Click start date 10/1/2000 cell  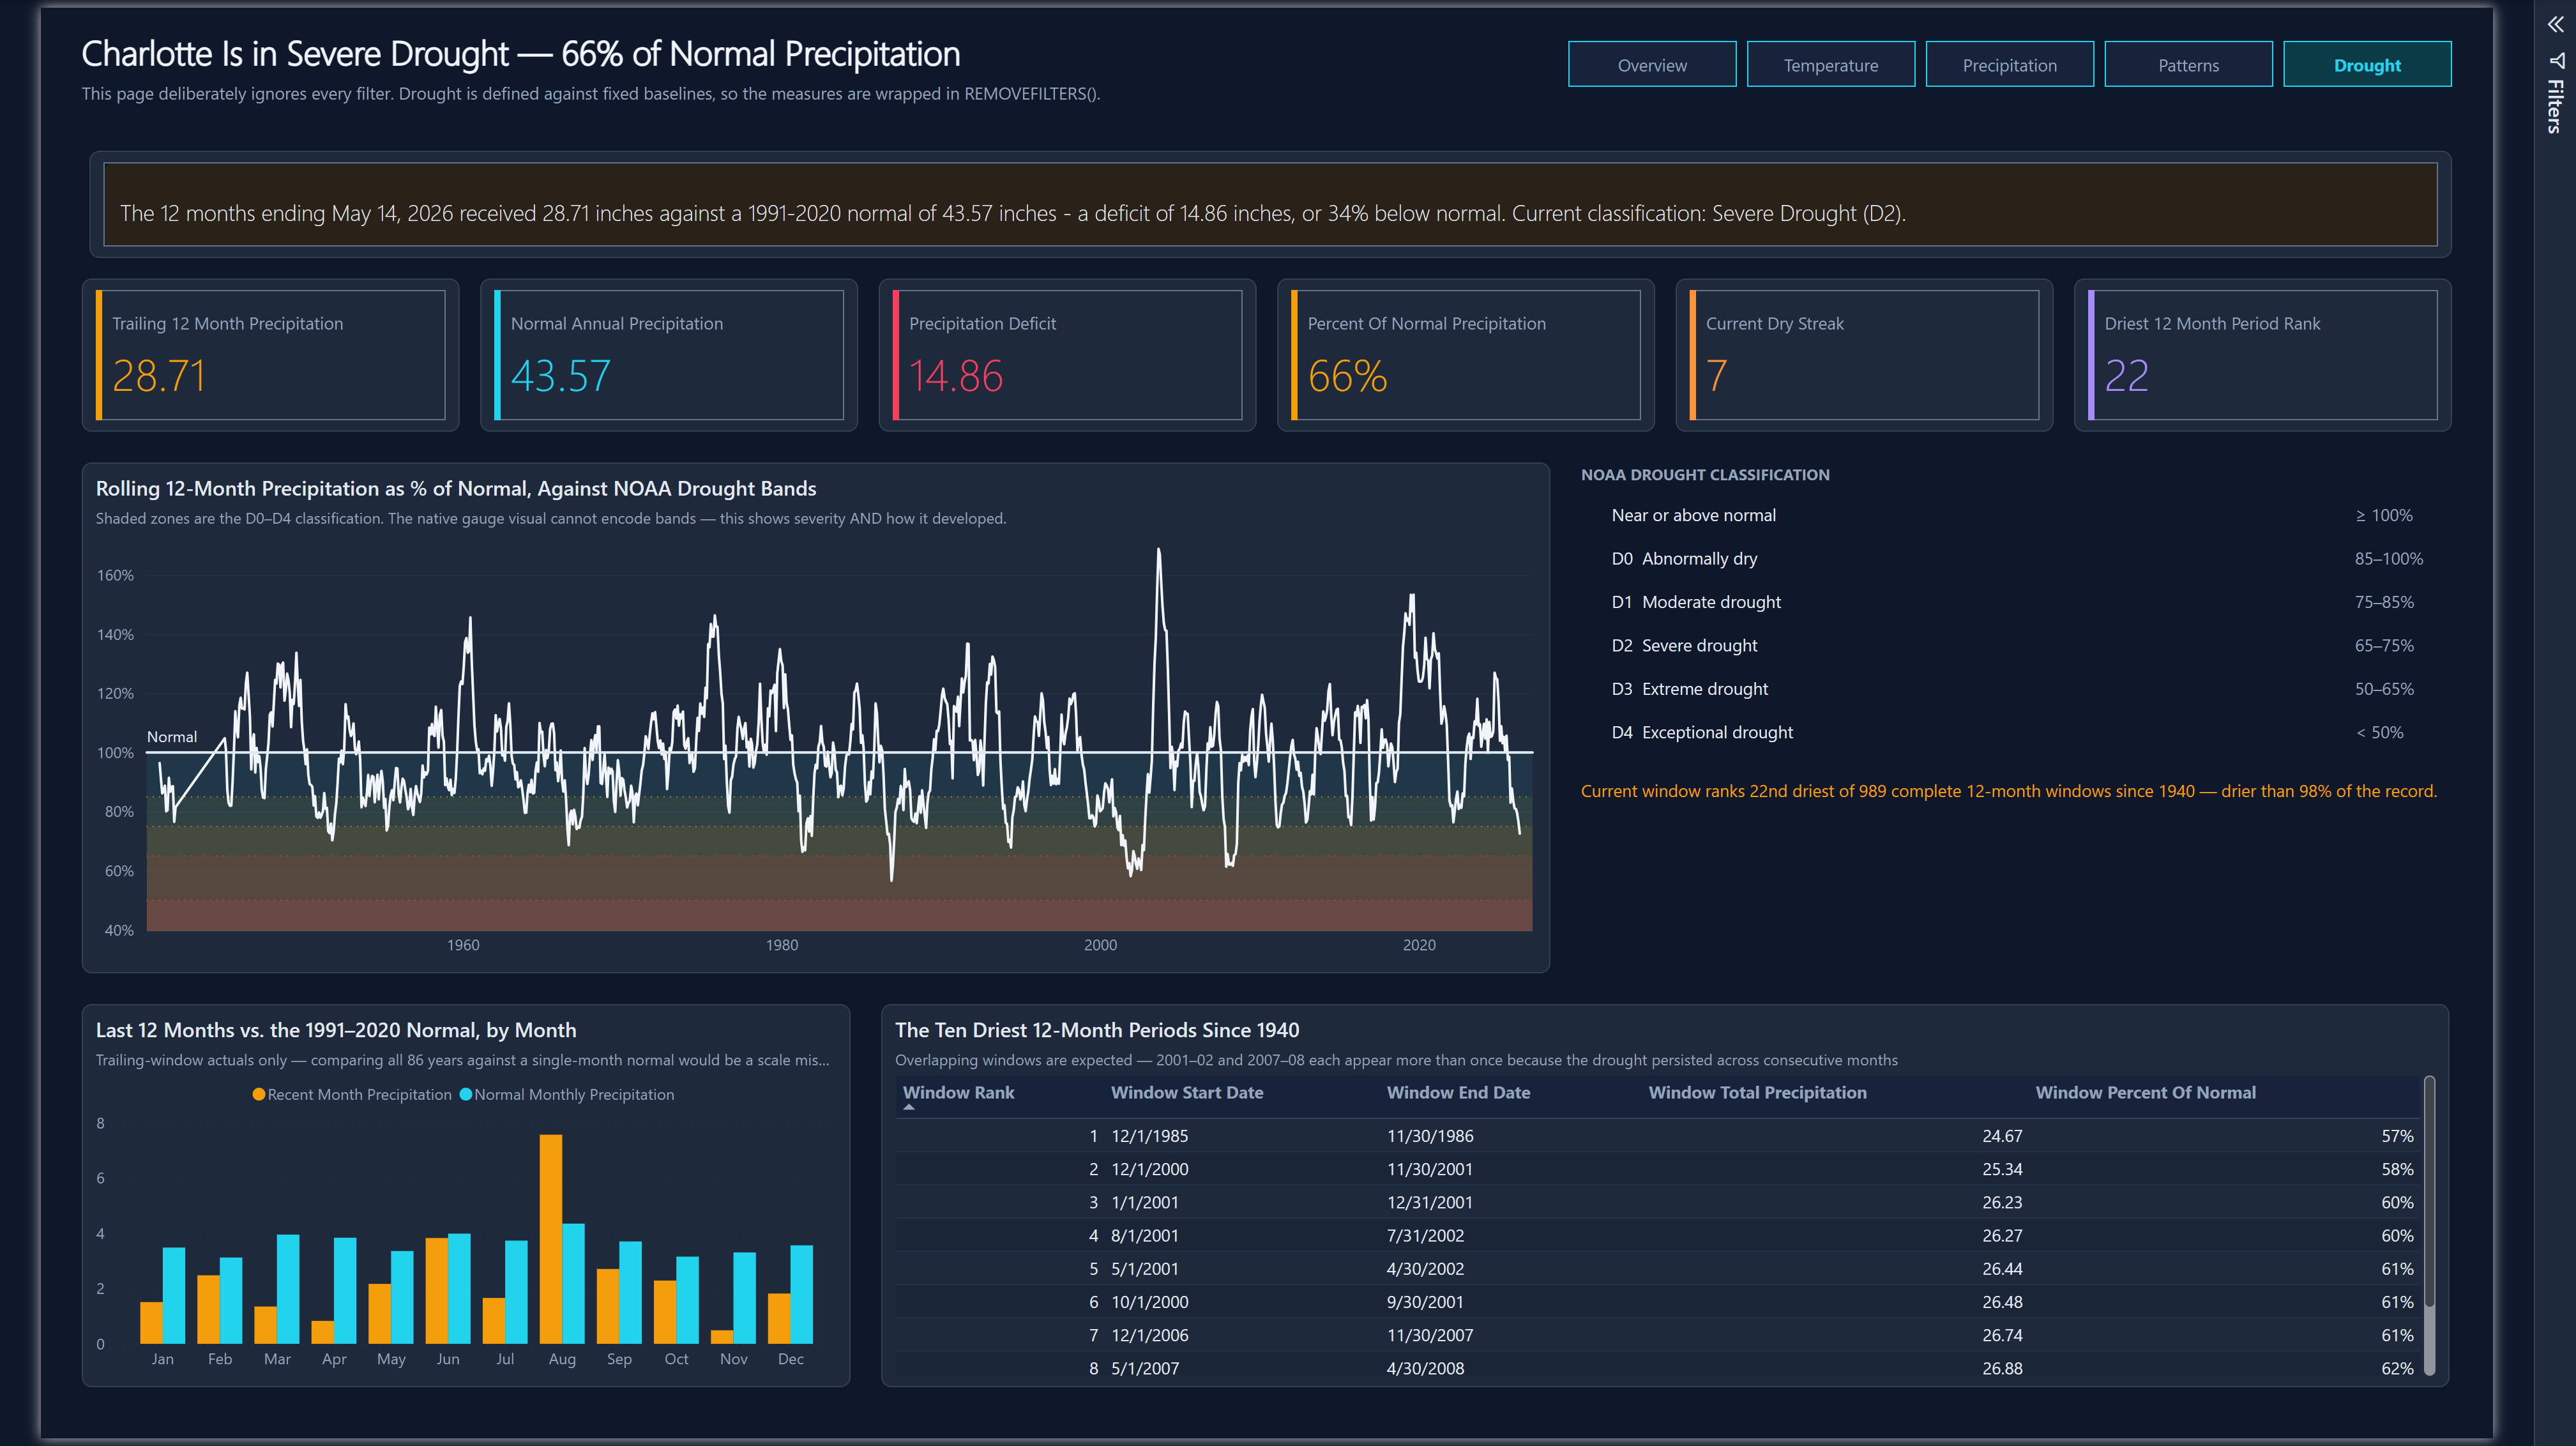1149,1302
